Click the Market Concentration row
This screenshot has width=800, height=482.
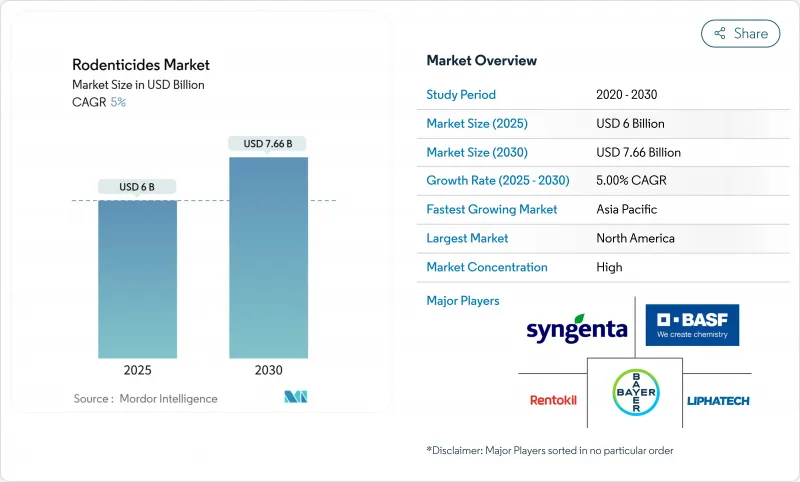point(588,267)
